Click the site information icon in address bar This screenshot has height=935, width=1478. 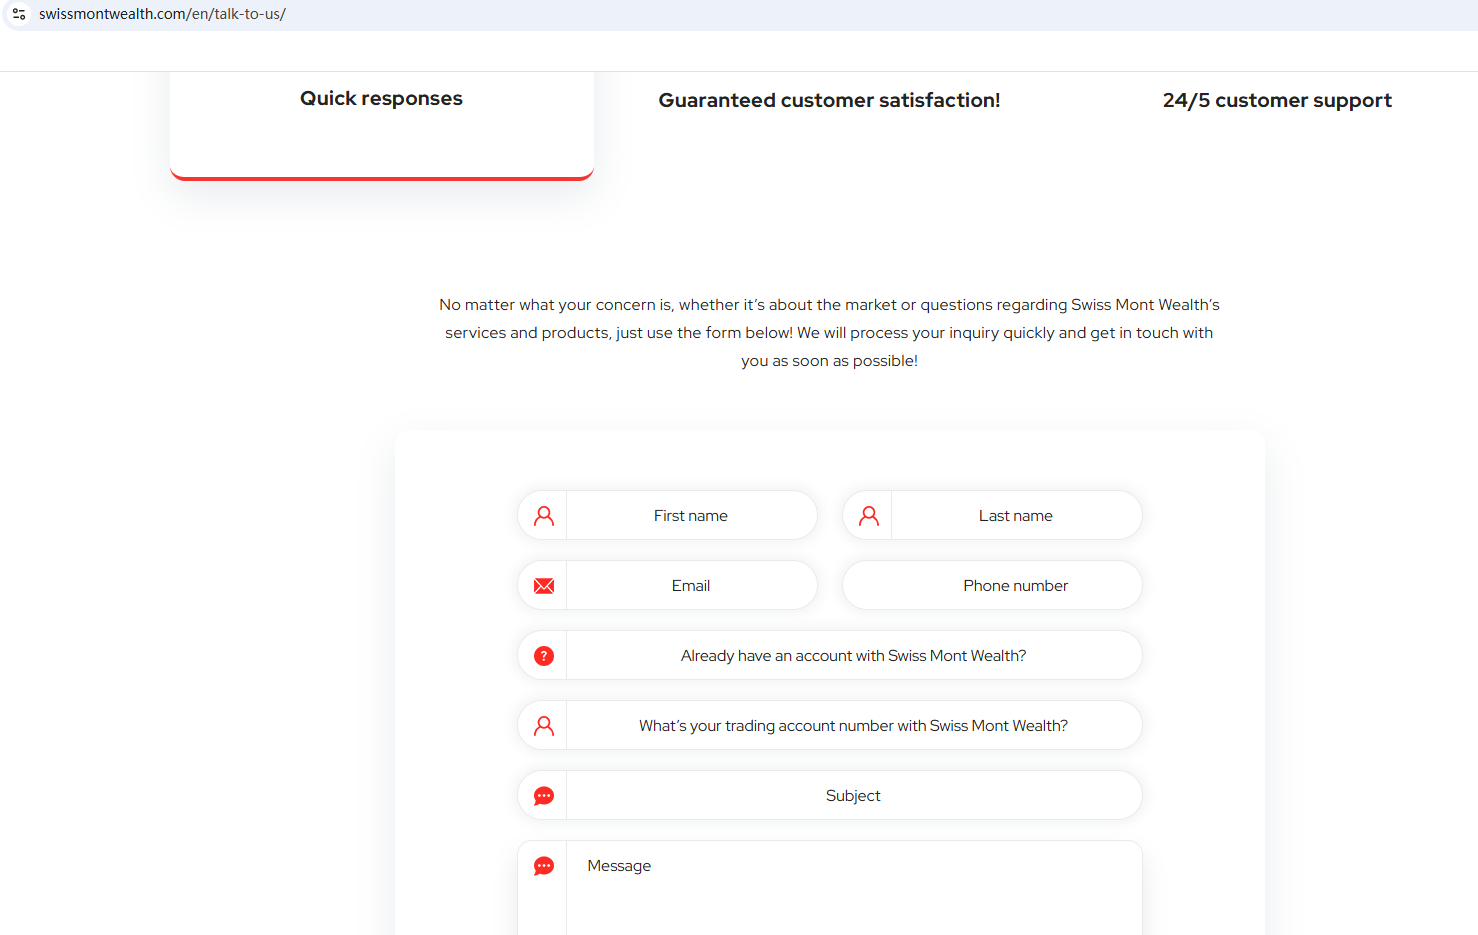pos(19,14)
